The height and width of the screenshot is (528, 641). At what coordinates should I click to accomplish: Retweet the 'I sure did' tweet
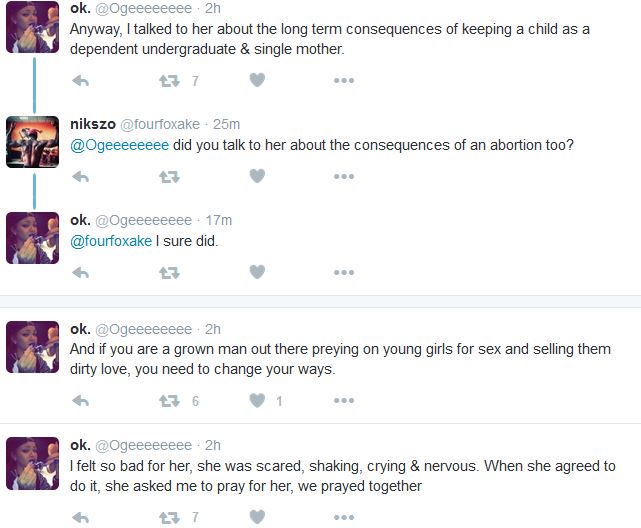pos(169,272)
